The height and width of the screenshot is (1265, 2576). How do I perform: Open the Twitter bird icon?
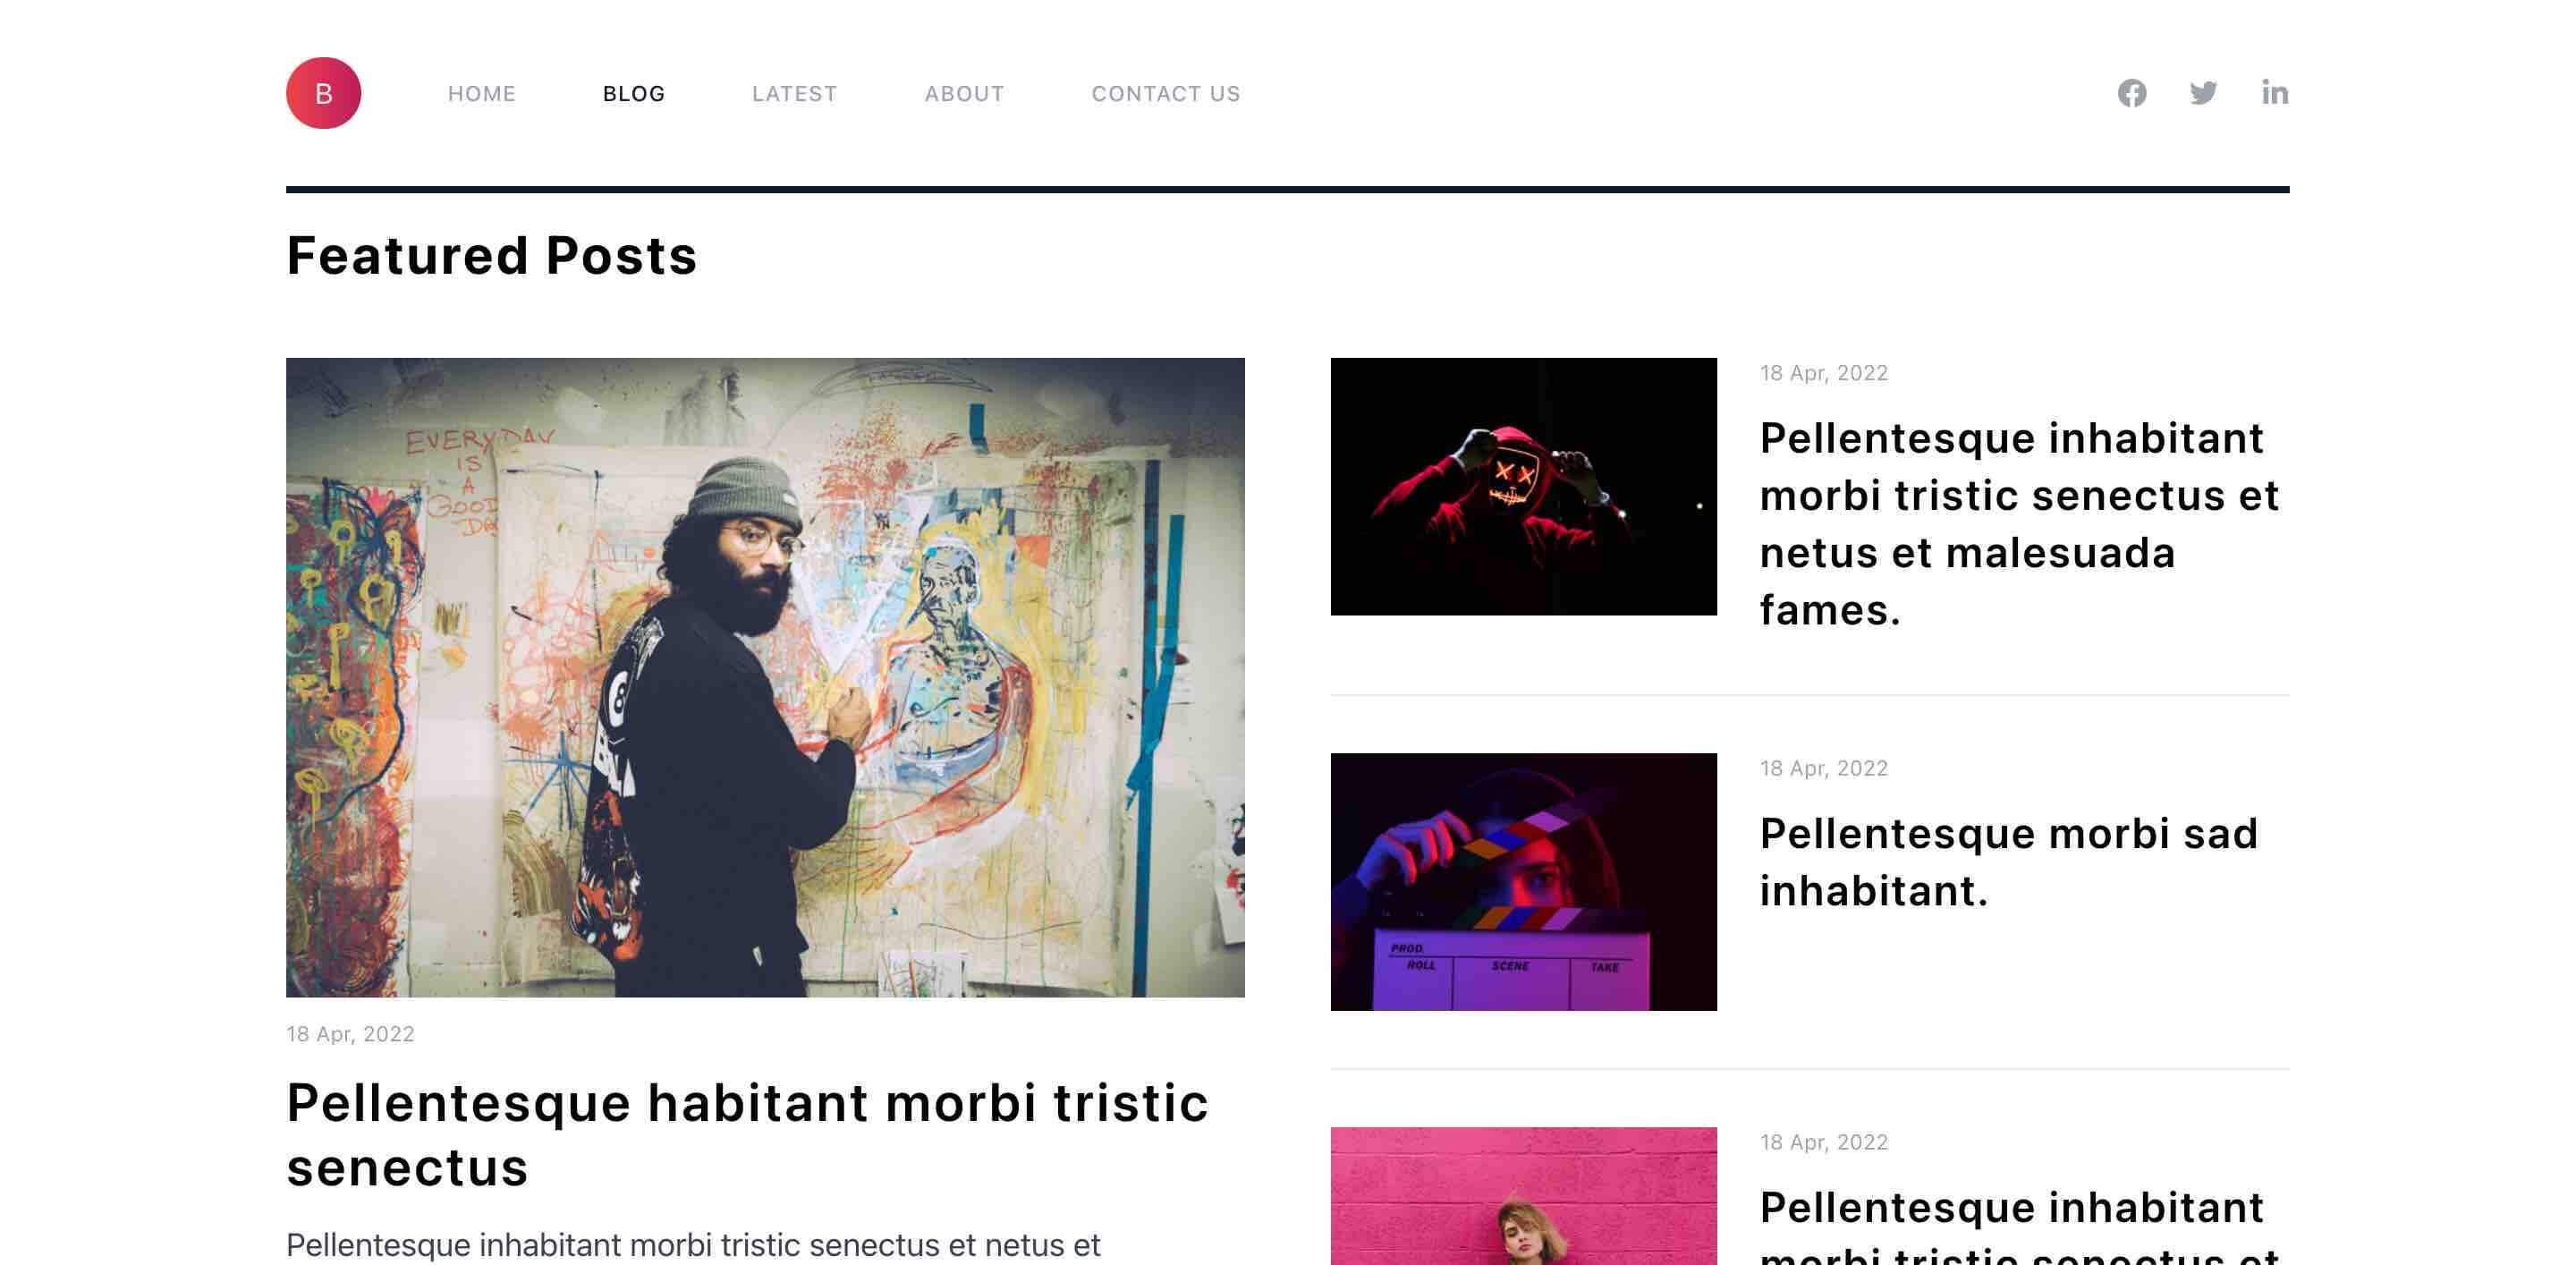(2203, 93)
